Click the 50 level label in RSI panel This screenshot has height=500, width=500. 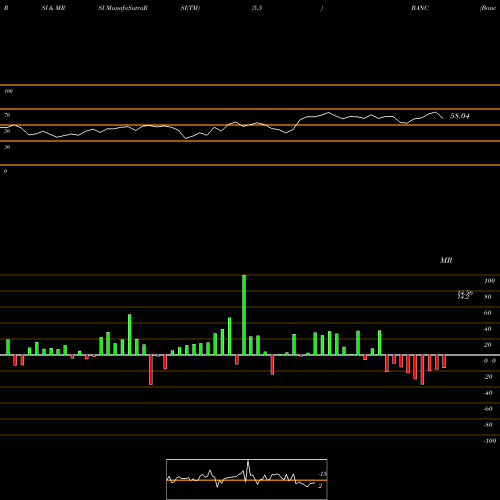tap(7, 131)
